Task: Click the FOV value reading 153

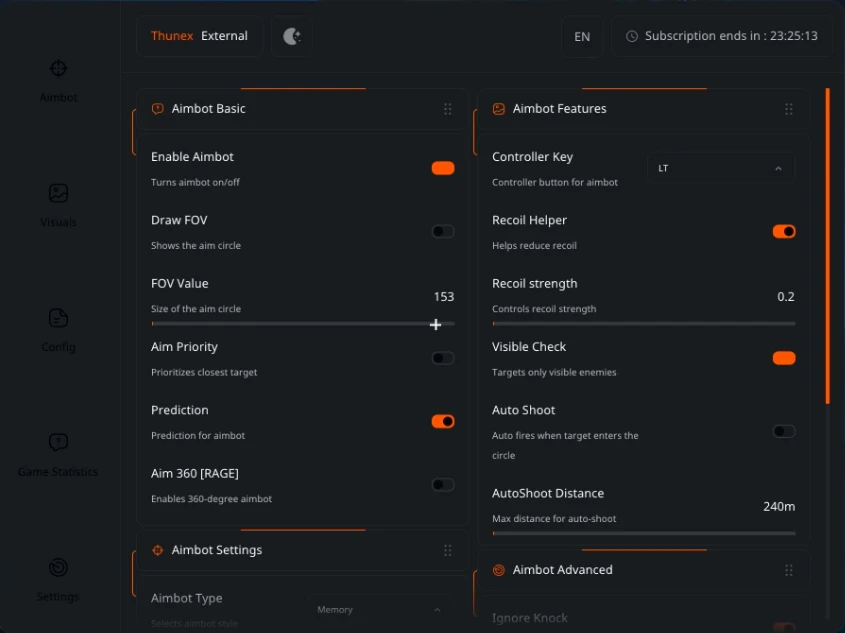Action: click(x=444, y=297)
